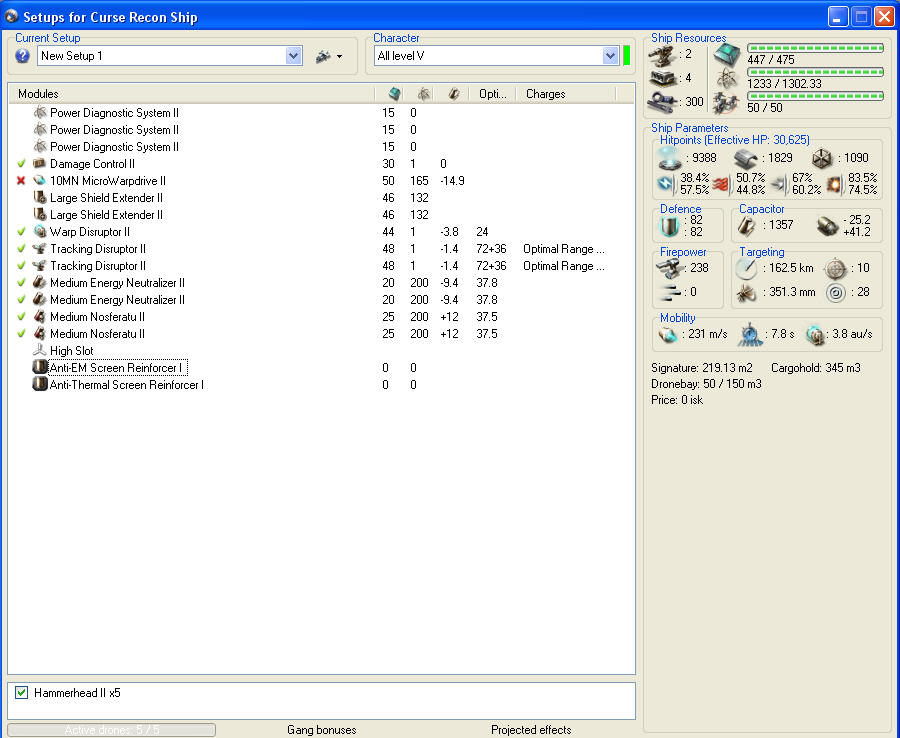Sort by the Charges column header
This screenshot has width=900, height=738.
coord(565,94)
